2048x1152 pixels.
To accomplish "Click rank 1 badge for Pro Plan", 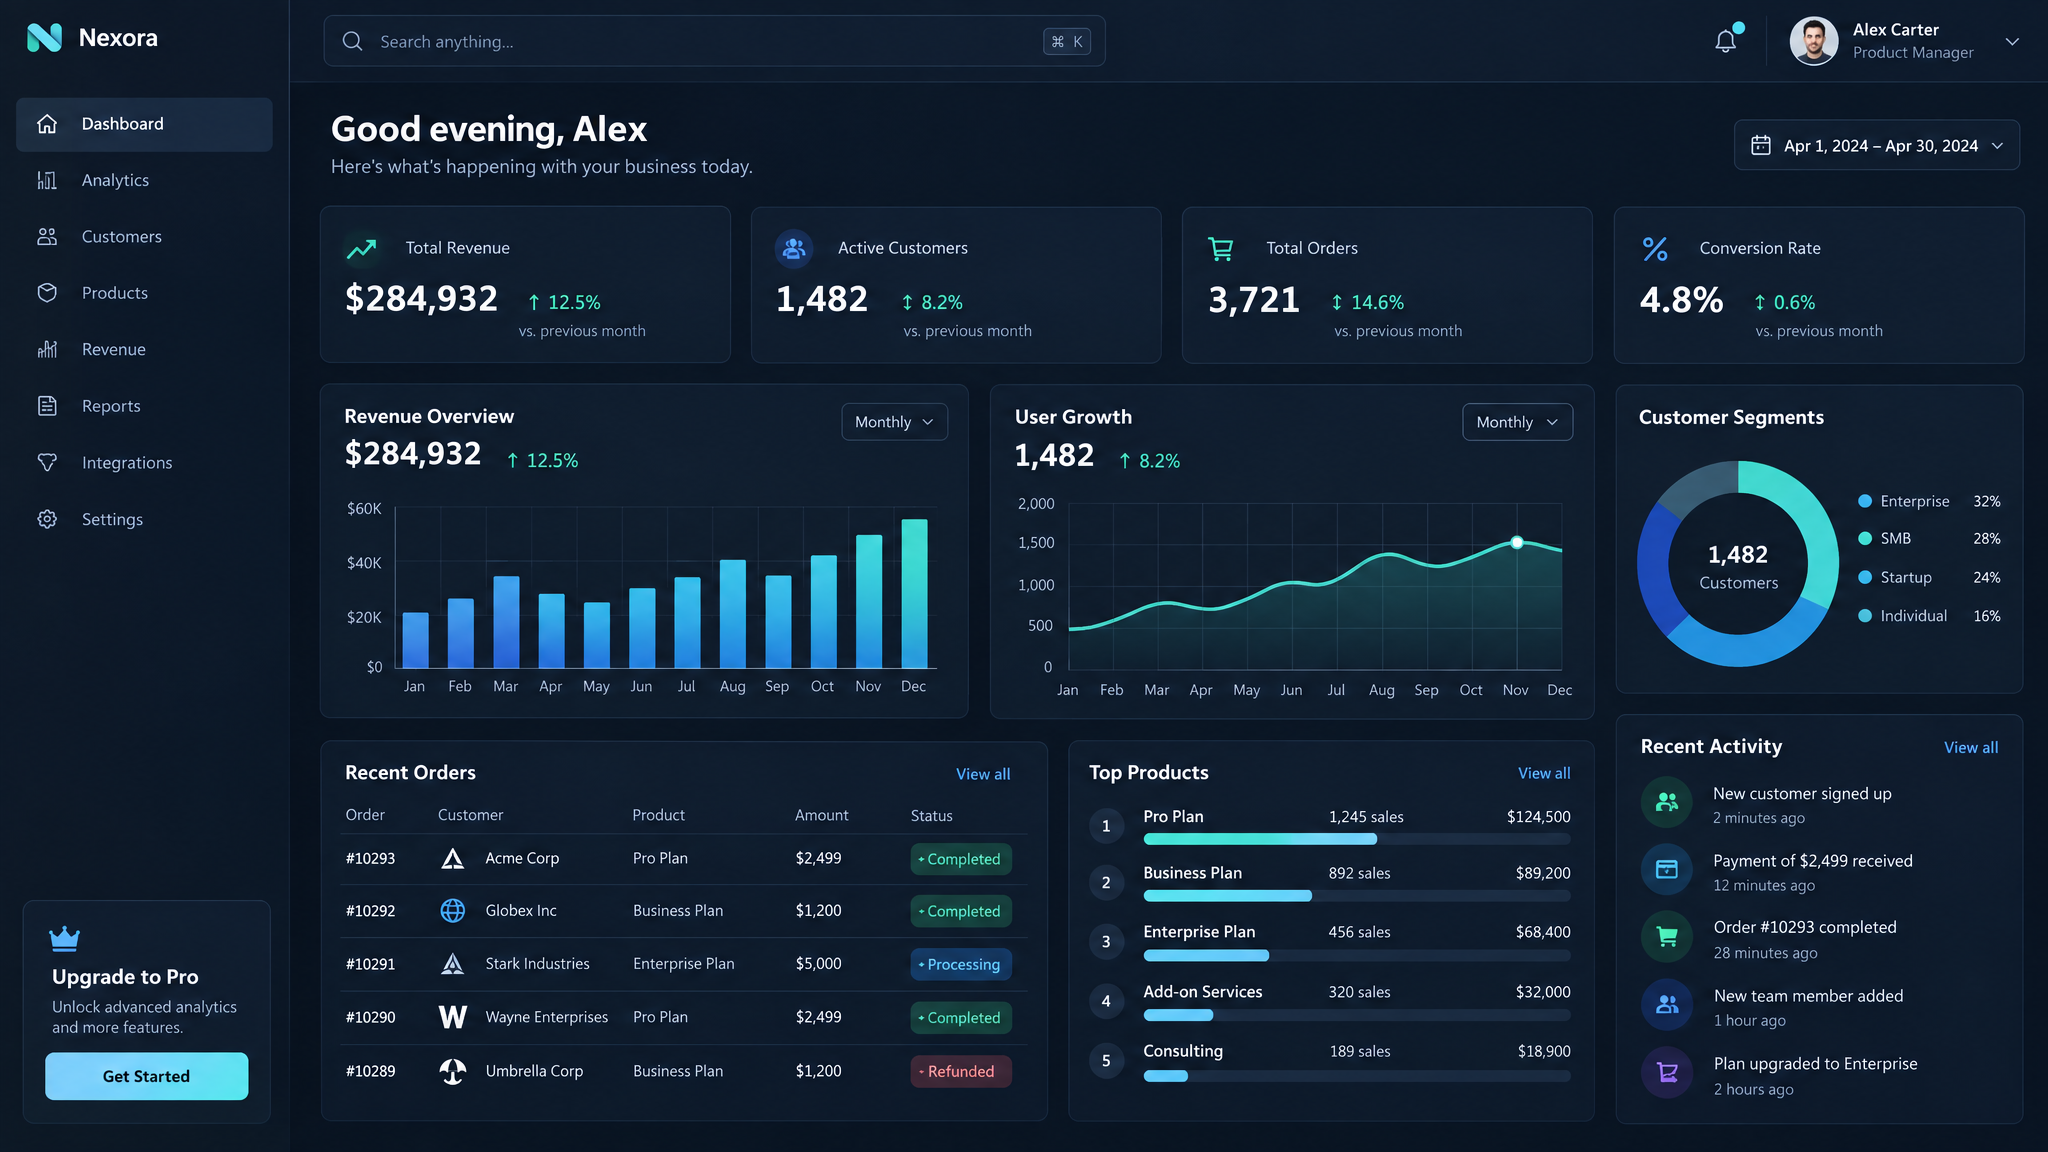I will 1106,826.
